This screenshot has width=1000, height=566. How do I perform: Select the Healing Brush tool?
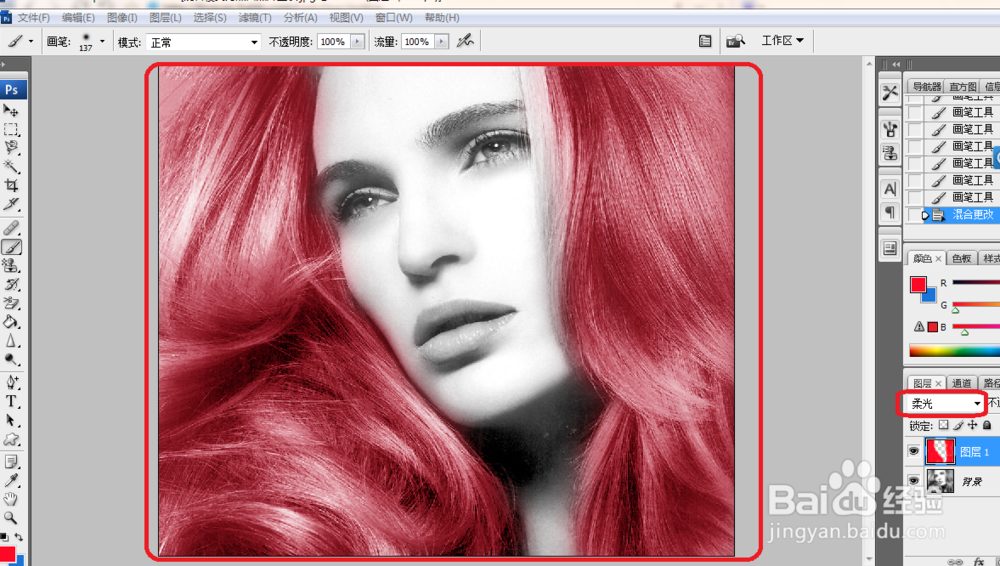pos(11,228)
